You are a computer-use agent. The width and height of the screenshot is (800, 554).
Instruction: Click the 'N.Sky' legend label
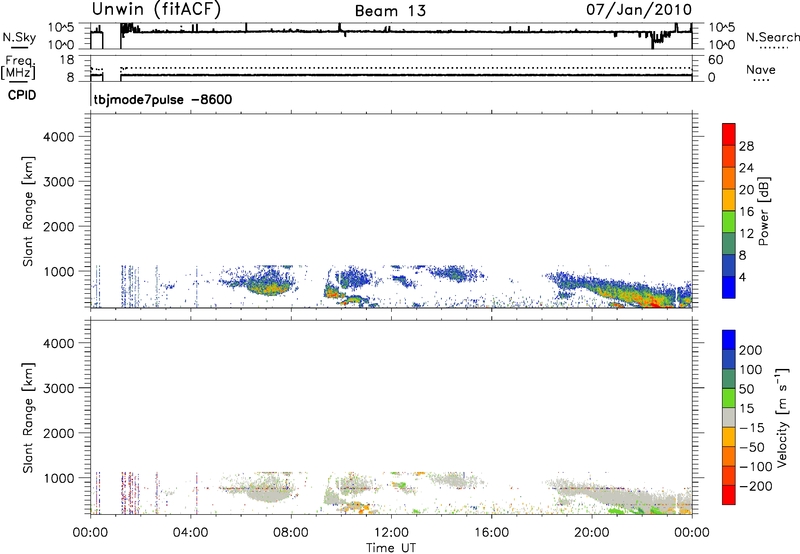19,38
